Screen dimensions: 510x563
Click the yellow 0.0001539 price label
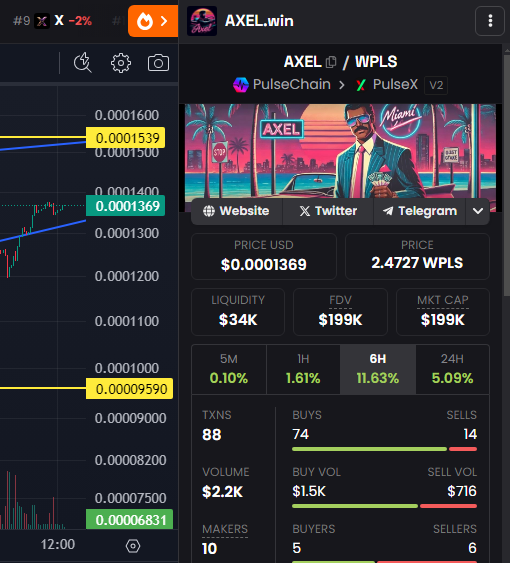point(125,138)
